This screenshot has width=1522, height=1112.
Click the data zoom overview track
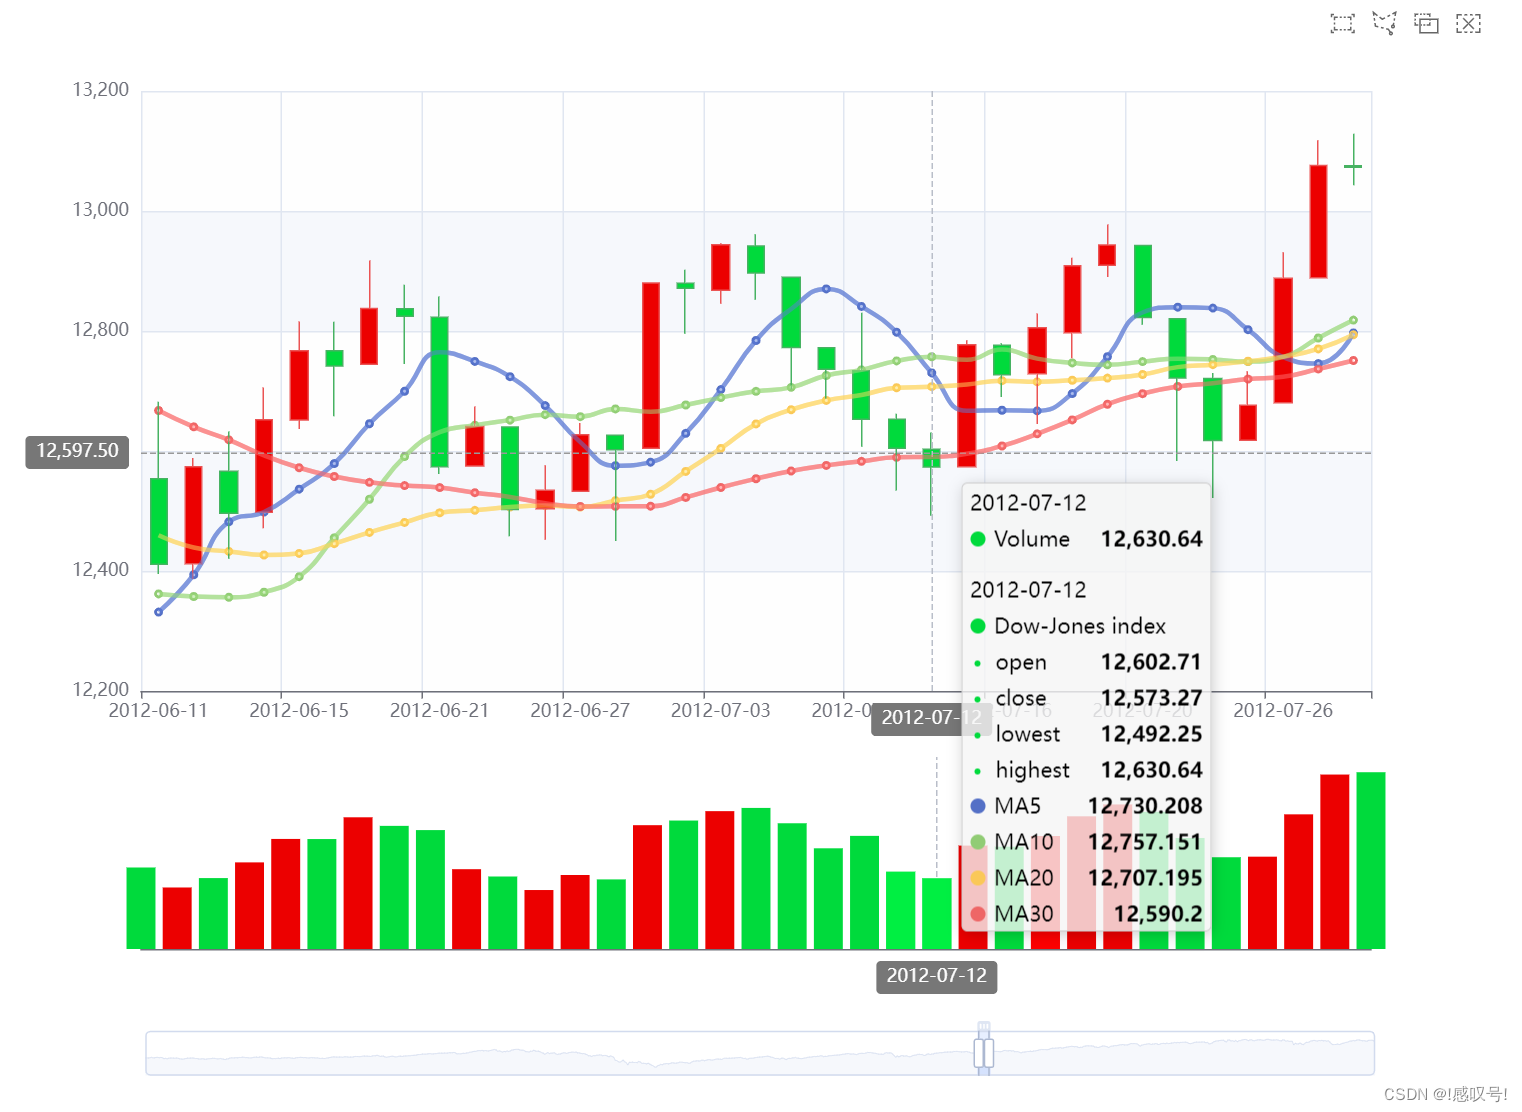click(x=760, y=1053)
